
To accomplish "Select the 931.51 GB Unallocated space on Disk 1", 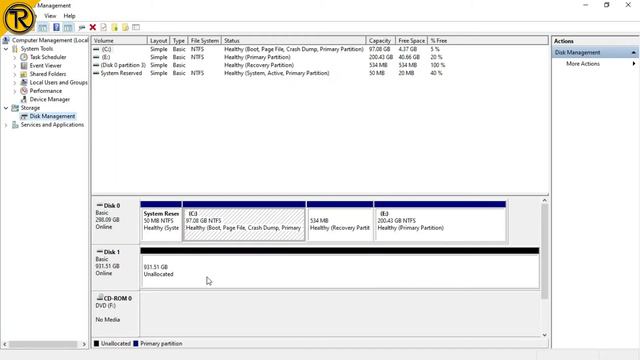I will pyautogui.click(x=340, y=271).
